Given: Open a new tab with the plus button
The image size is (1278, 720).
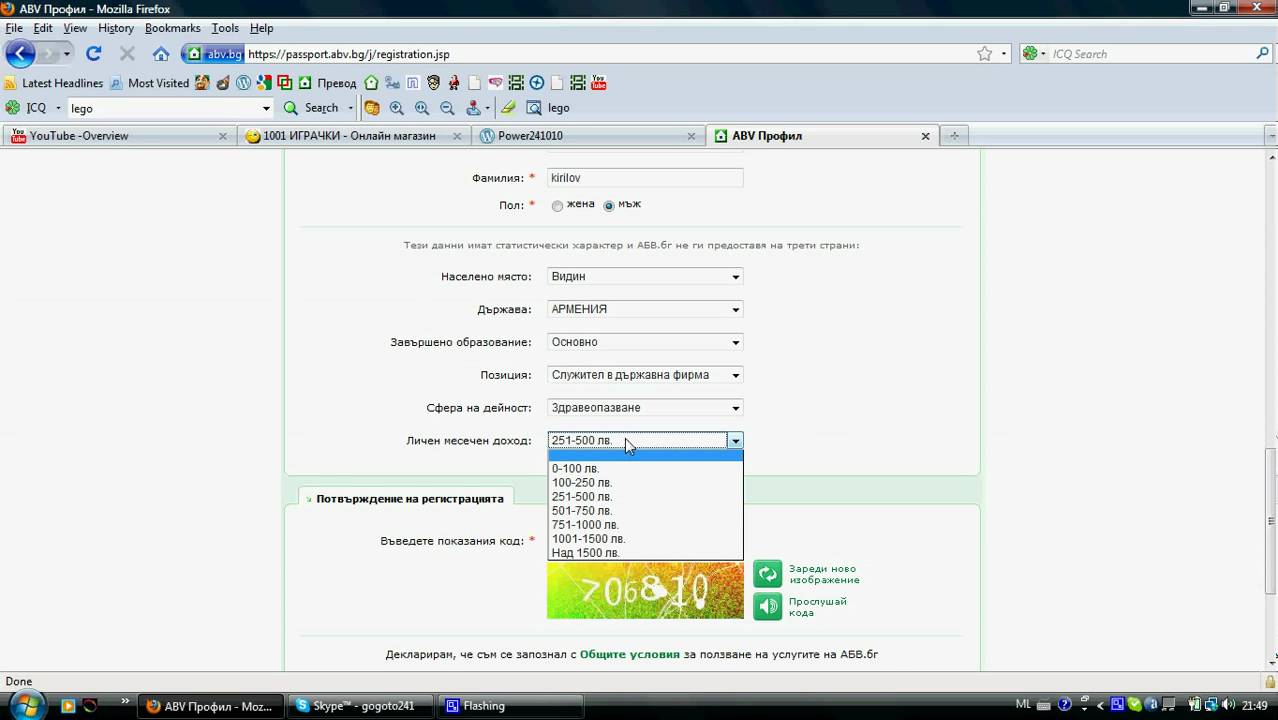Looking at the screenshot, I should pos(954,136).
